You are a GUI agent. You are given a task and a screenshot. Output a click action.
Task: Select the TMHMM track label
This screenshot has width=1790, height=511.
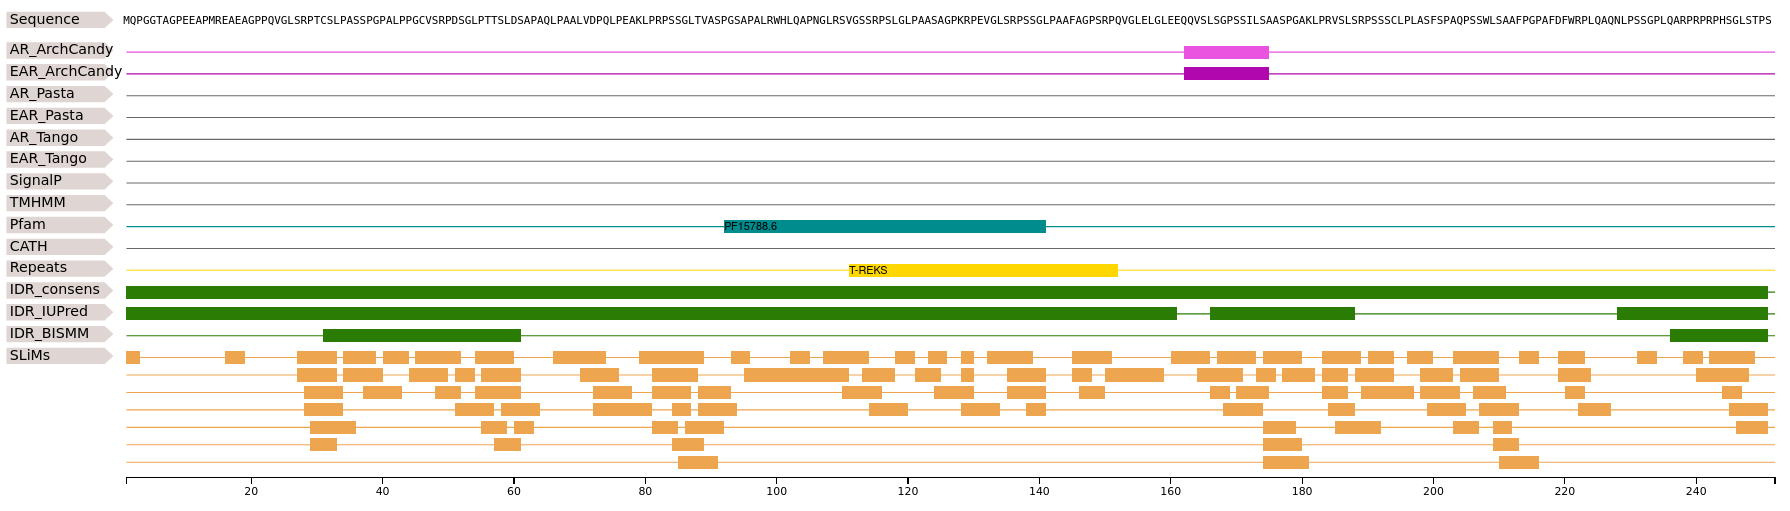coord(58,203)
